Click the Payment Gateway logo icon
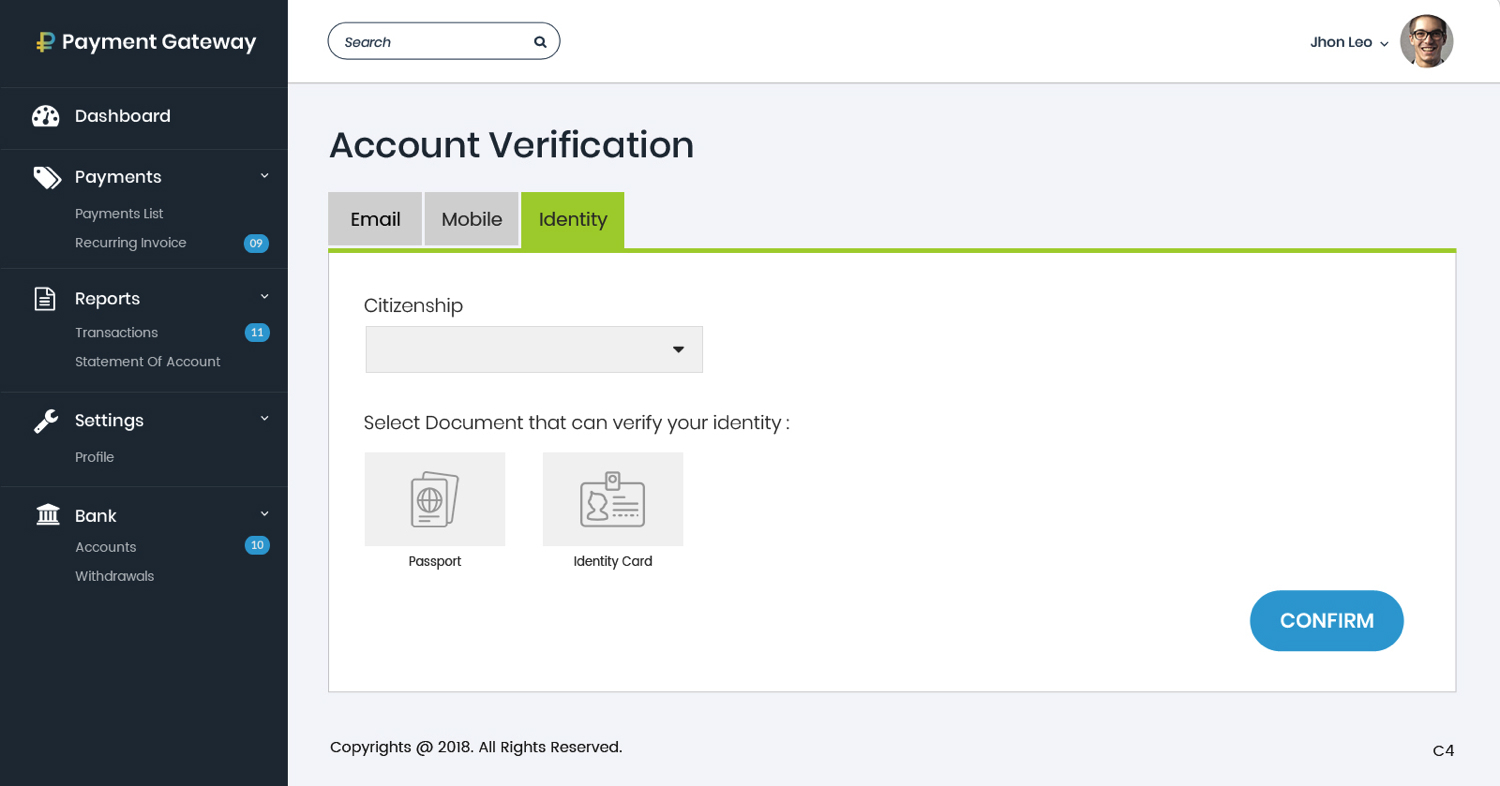1500x786 pixels. (44, 42)
